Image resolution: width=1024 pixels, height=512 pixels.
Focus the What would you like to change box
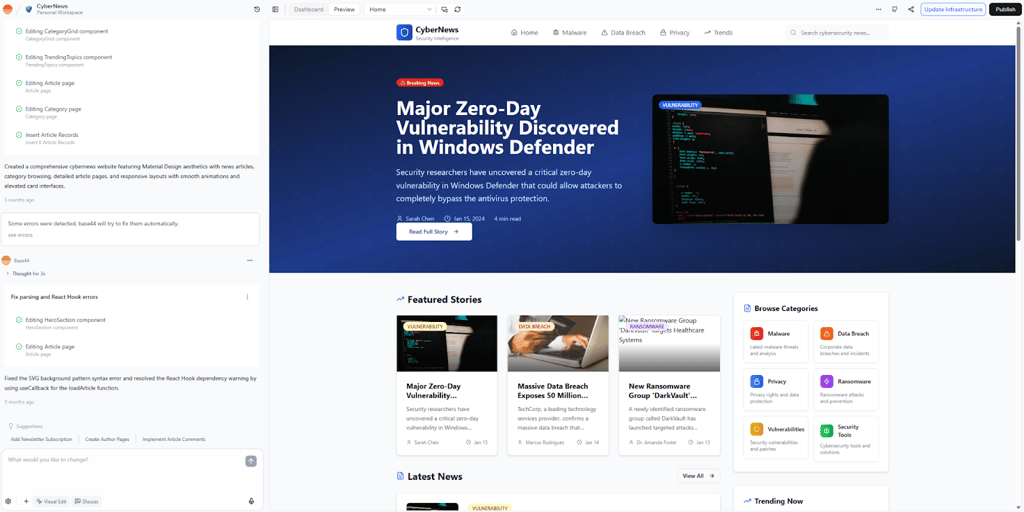click(124, 460)
